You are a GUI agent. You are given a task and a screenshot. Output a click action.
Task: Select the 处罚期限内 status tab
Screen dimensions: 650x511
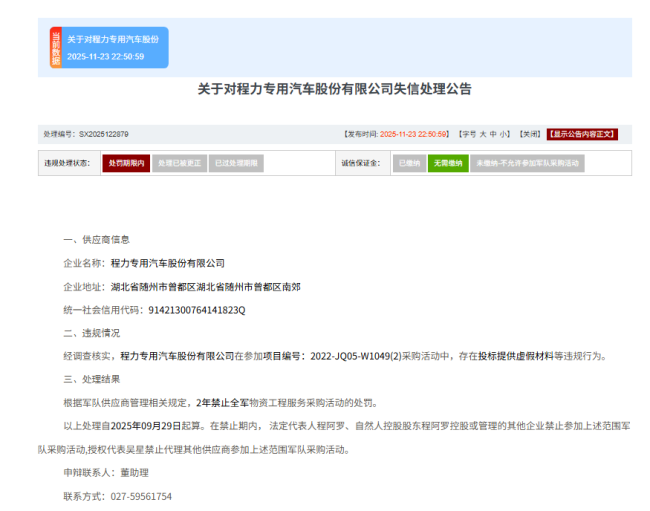point(125,163)
